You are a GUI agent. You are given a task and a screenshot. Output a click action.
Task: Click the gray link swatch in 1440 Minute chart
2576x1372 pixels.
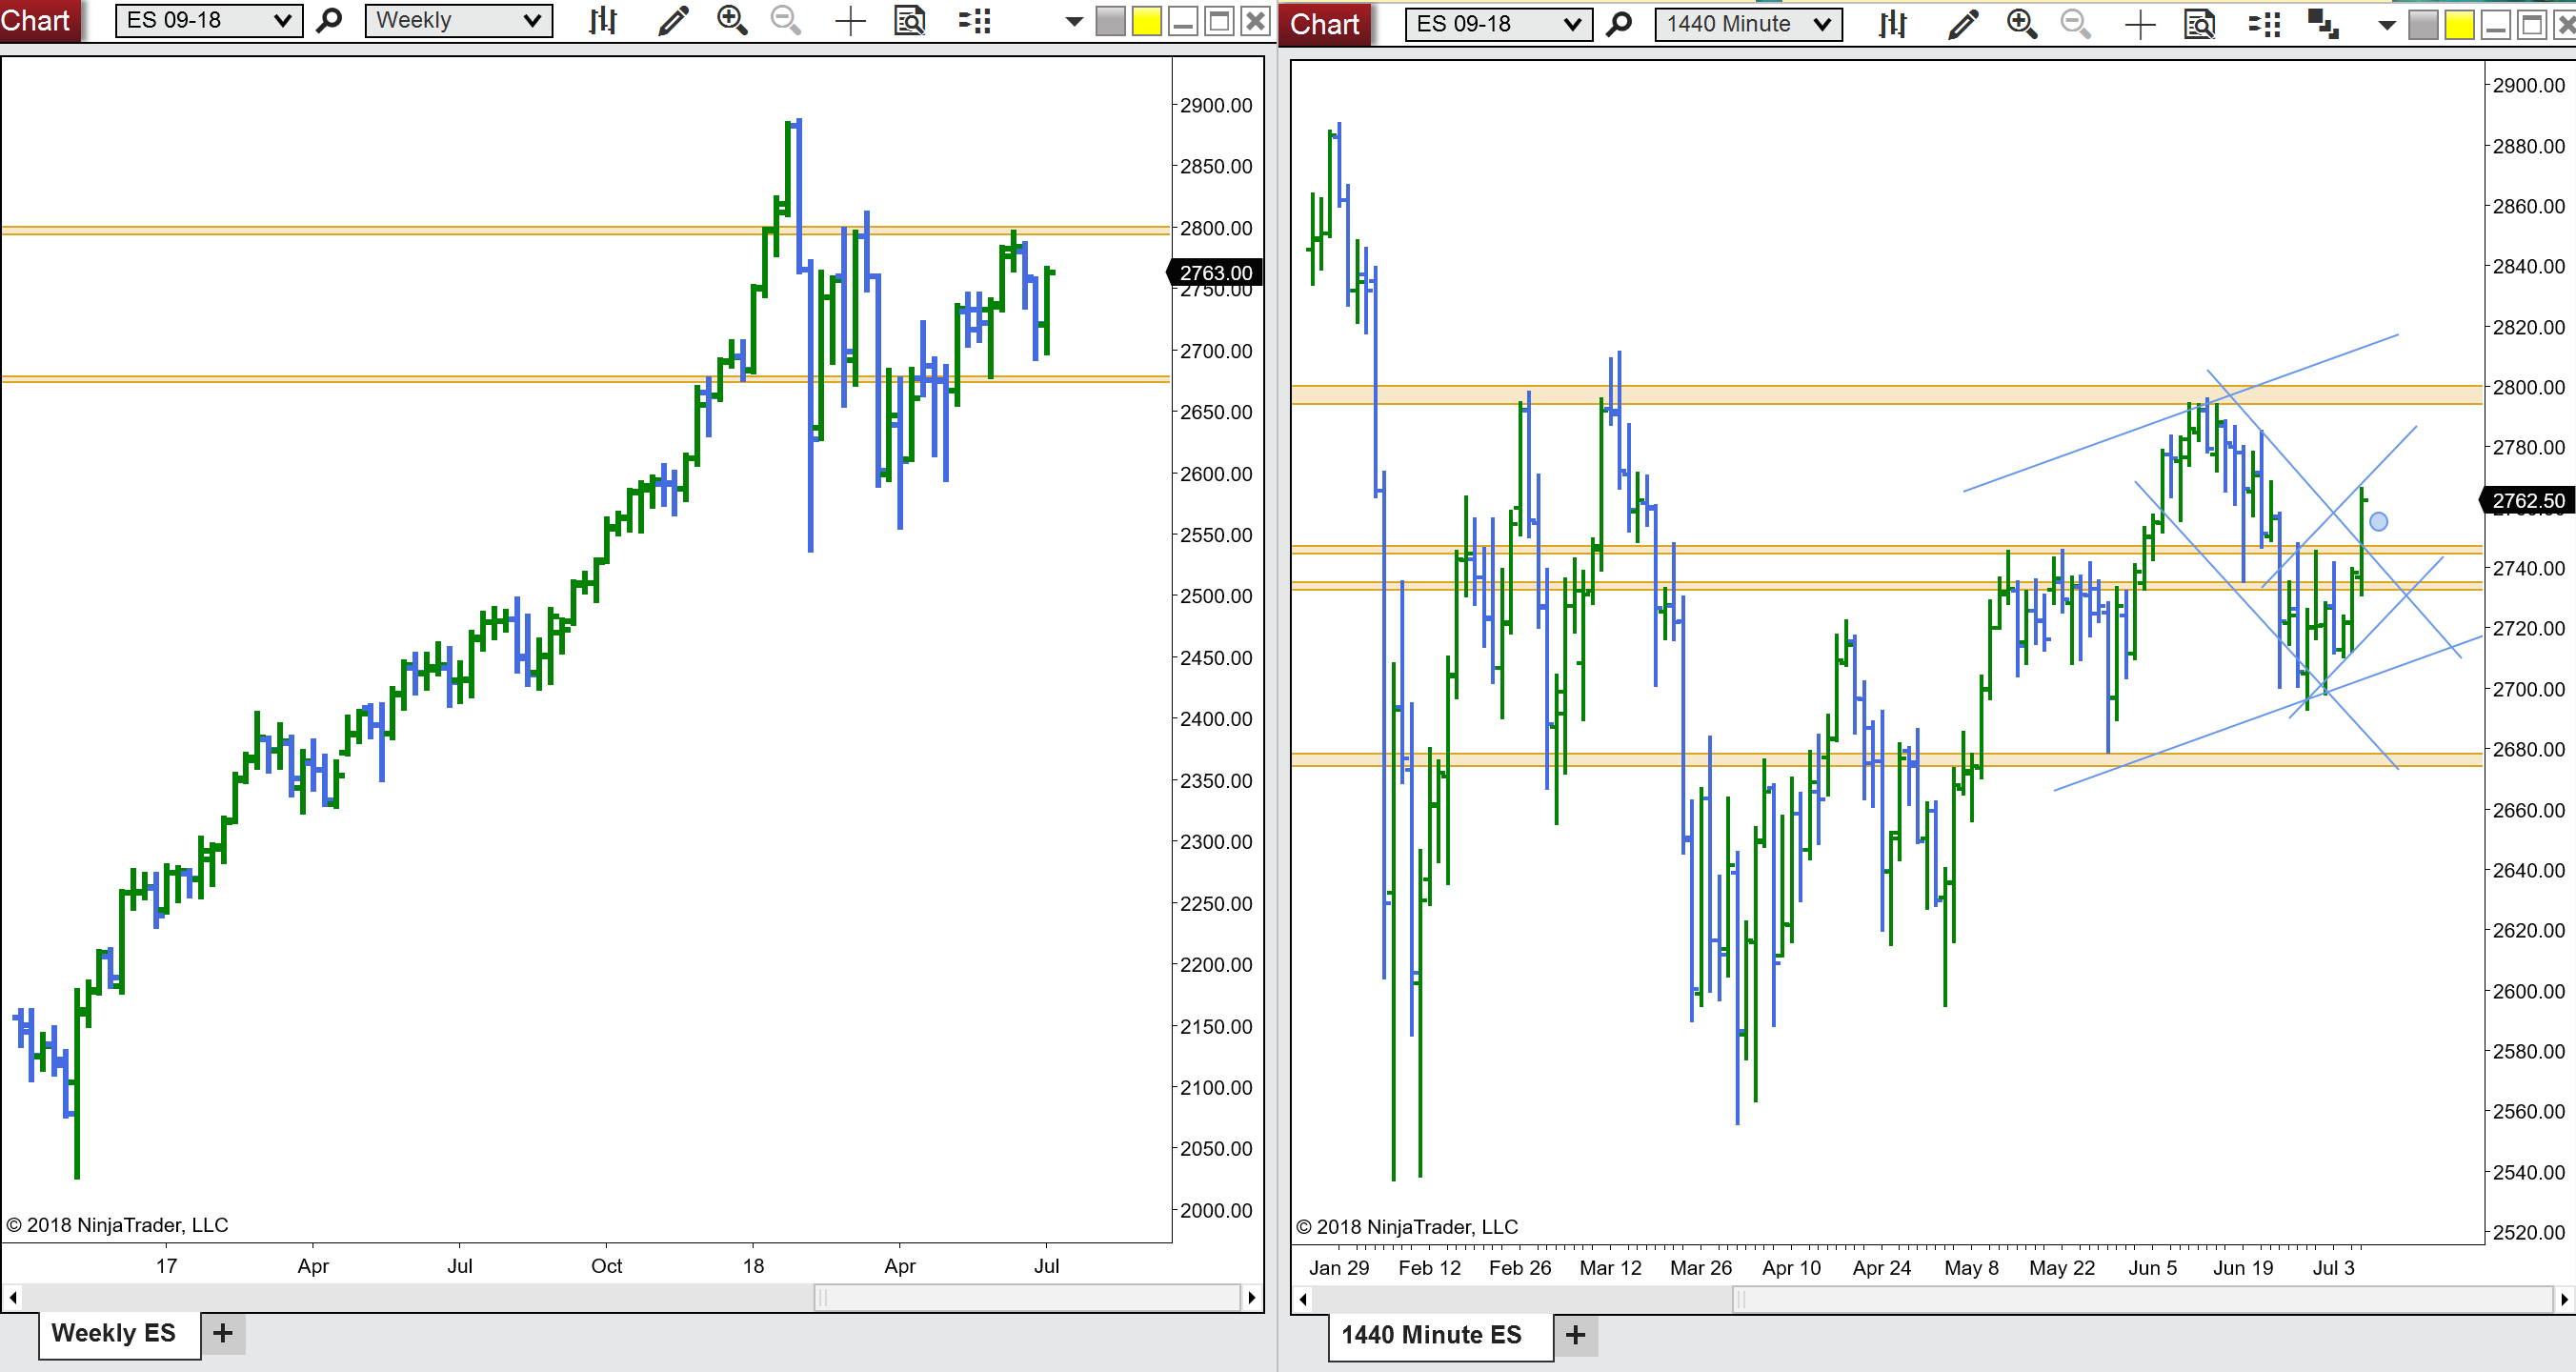point(2422,25)
